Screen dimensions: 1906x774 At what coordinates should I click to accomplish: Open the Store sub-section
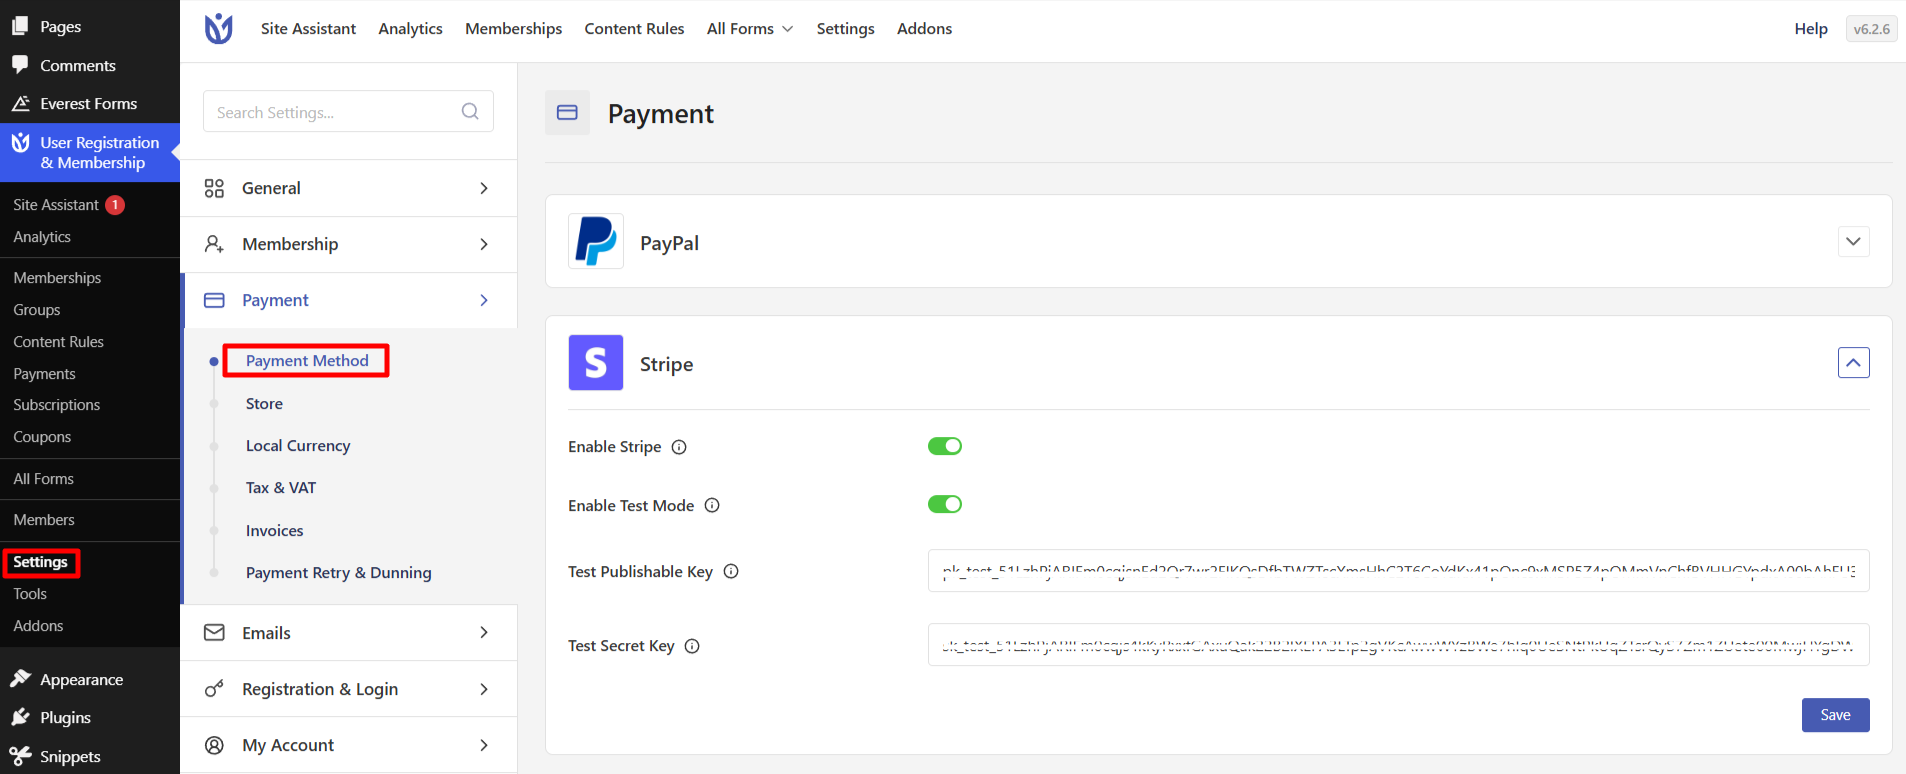(264, 404)
